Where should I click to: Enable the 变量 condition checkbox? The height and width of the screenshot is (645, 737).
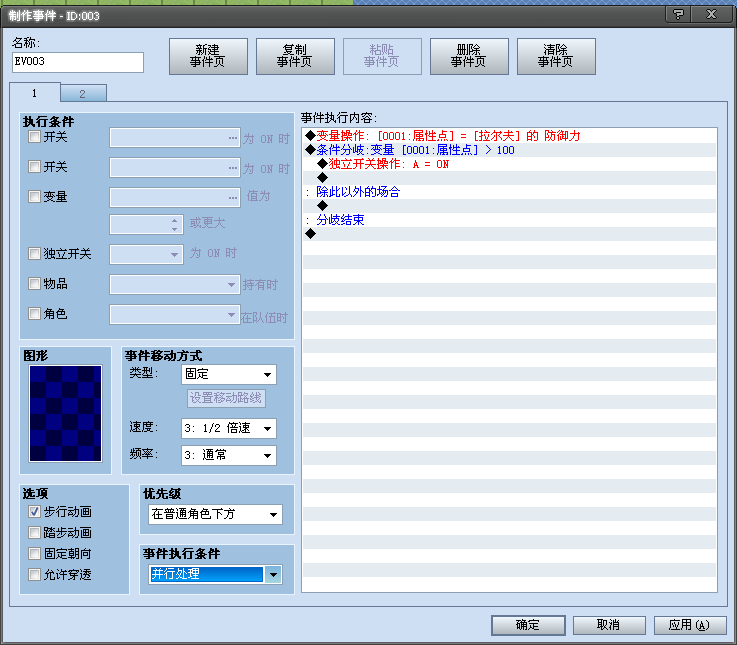coord(34,196)
